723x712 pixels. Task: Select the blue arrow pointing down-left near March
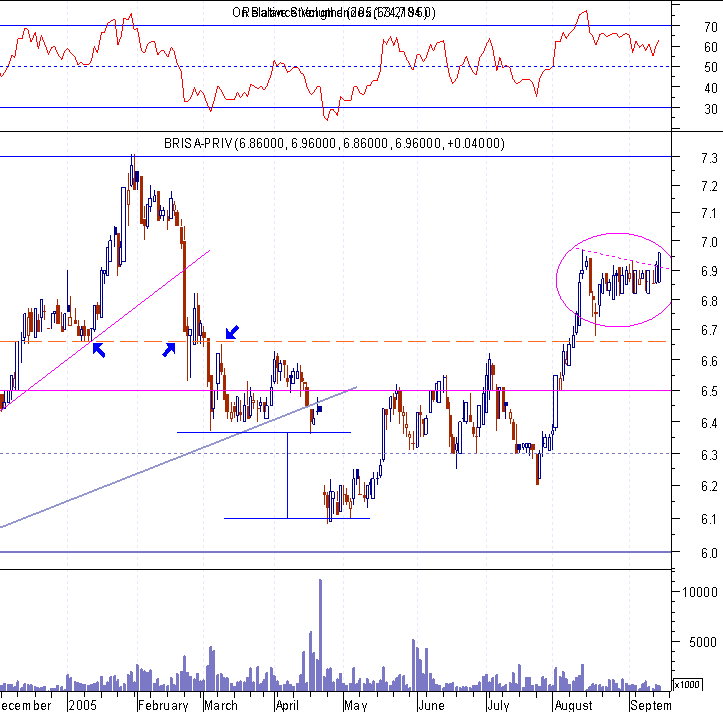point(232,332)
